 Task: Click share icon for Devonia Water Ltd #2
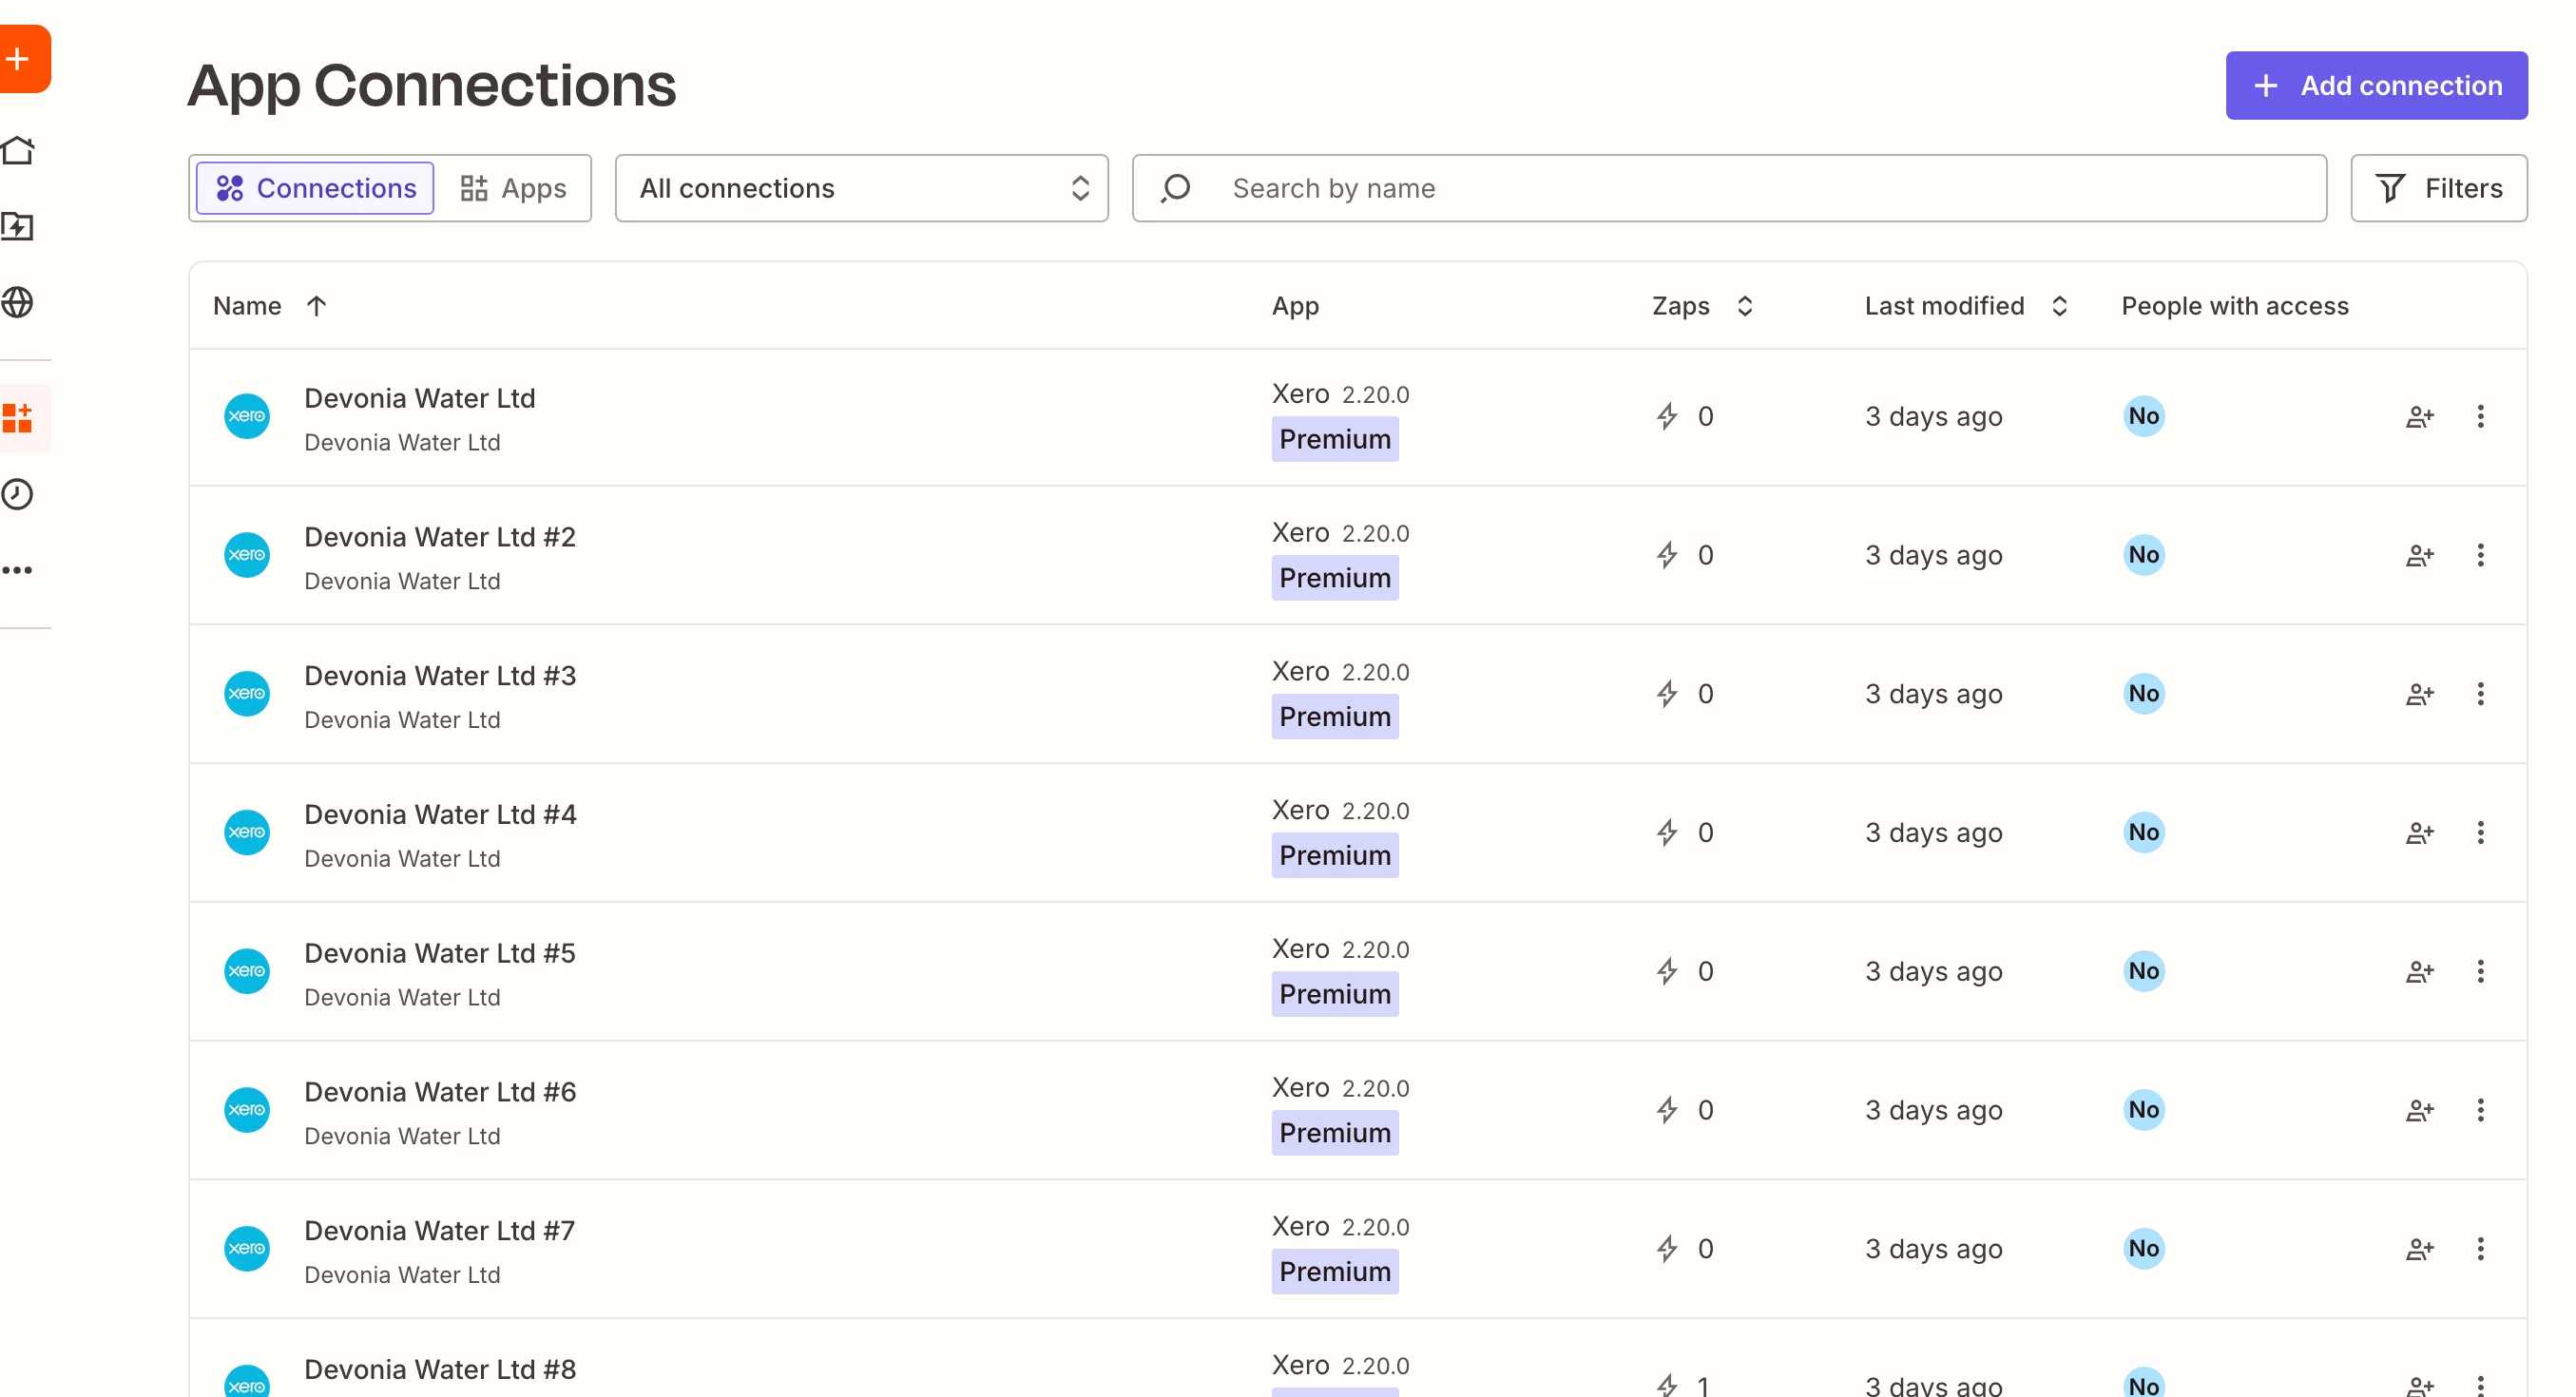(2419, 555)
